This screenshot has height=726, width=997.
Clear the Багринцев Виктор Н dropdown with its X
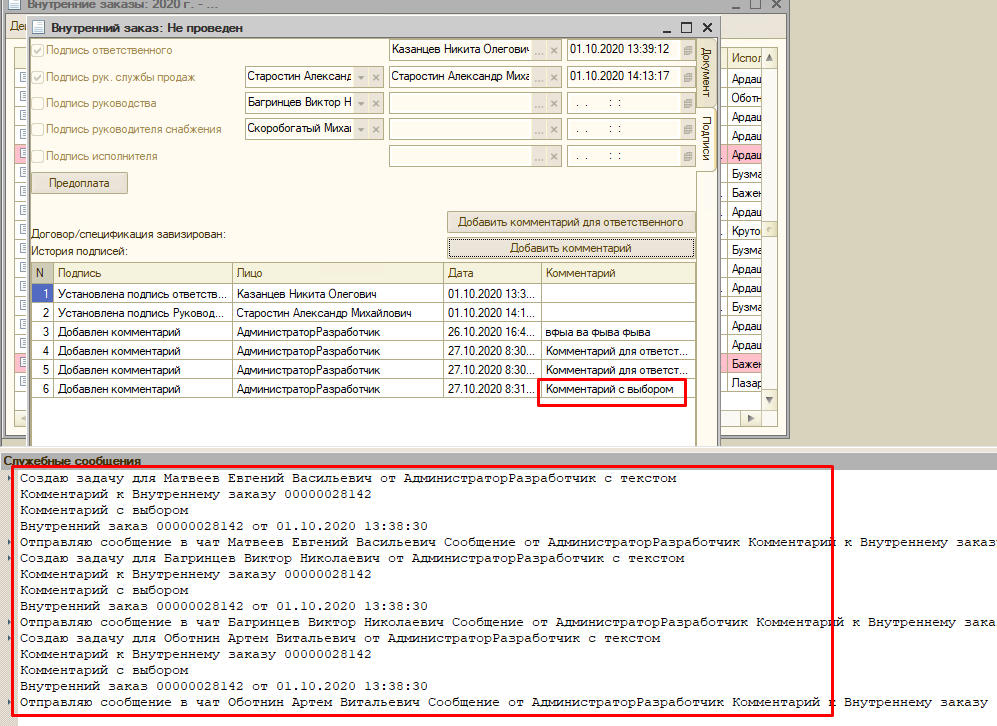(376, 103)
